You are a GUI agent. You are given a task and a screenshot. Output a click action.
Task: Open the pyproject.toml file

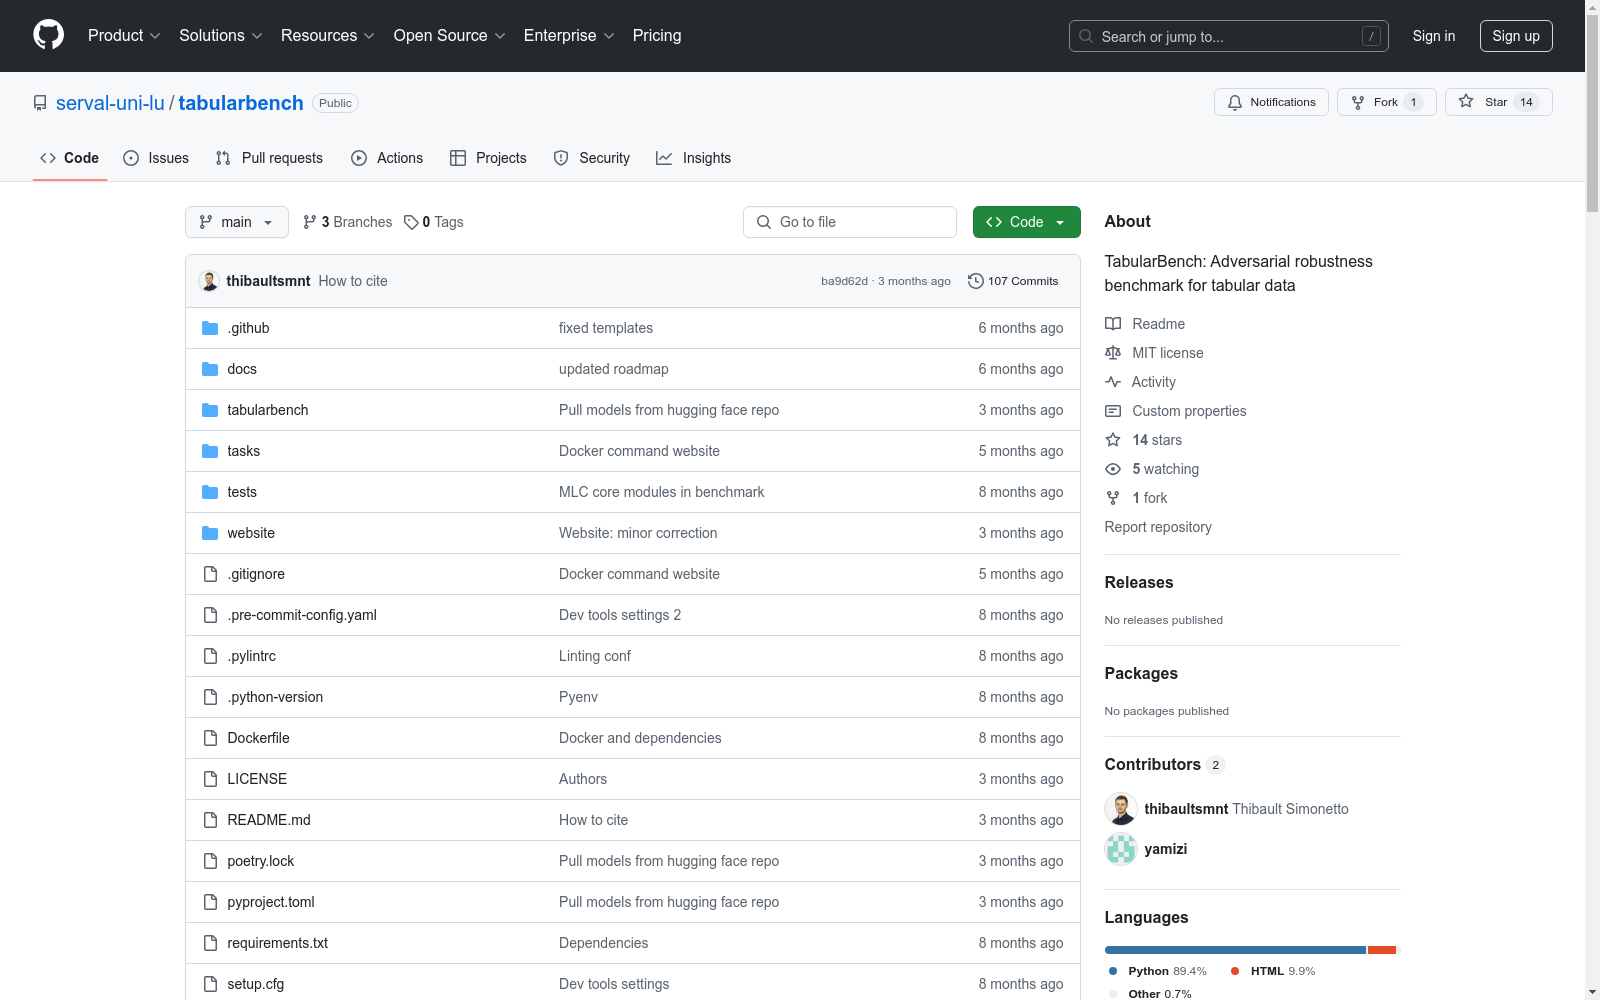point(271,902)
